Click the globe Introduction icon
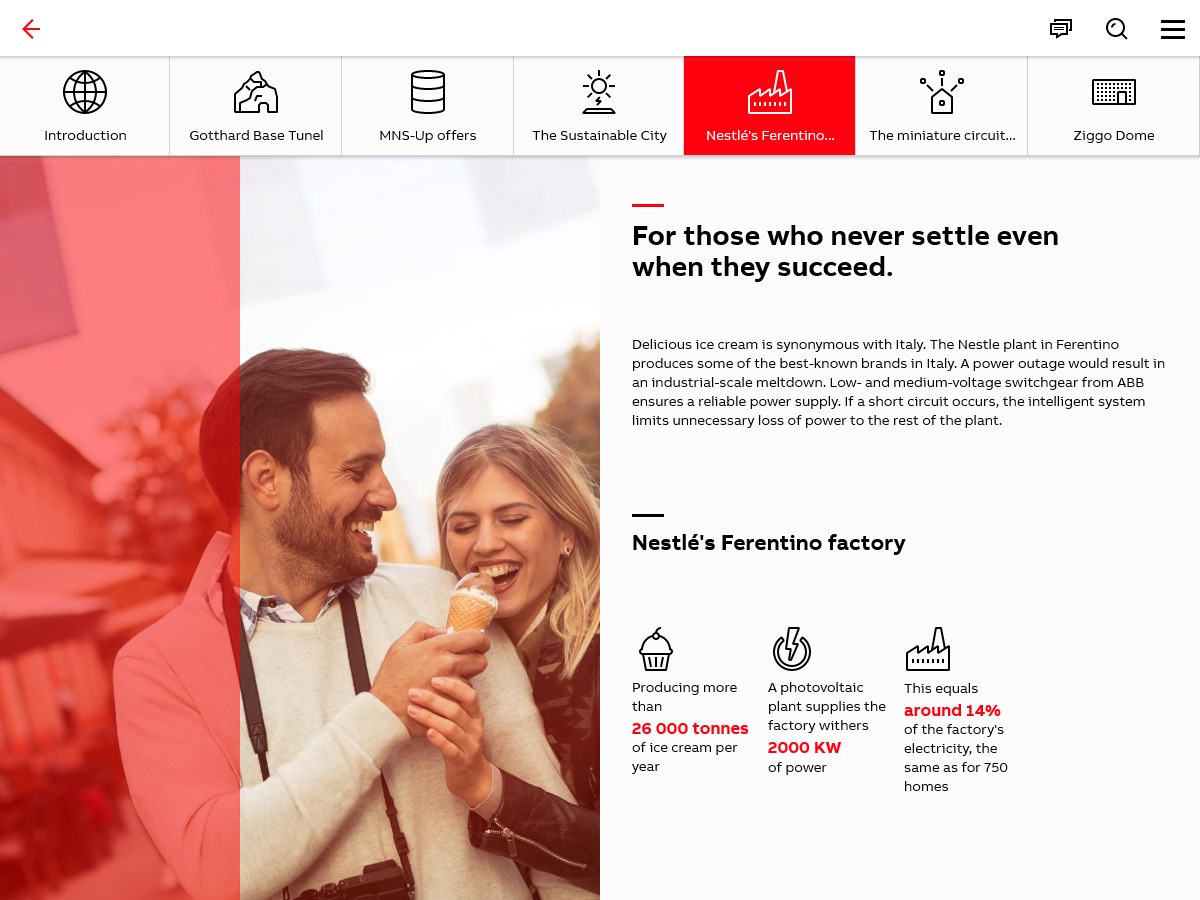The height and width of the screenshot is (900, 1200). (x=85, y=92)
